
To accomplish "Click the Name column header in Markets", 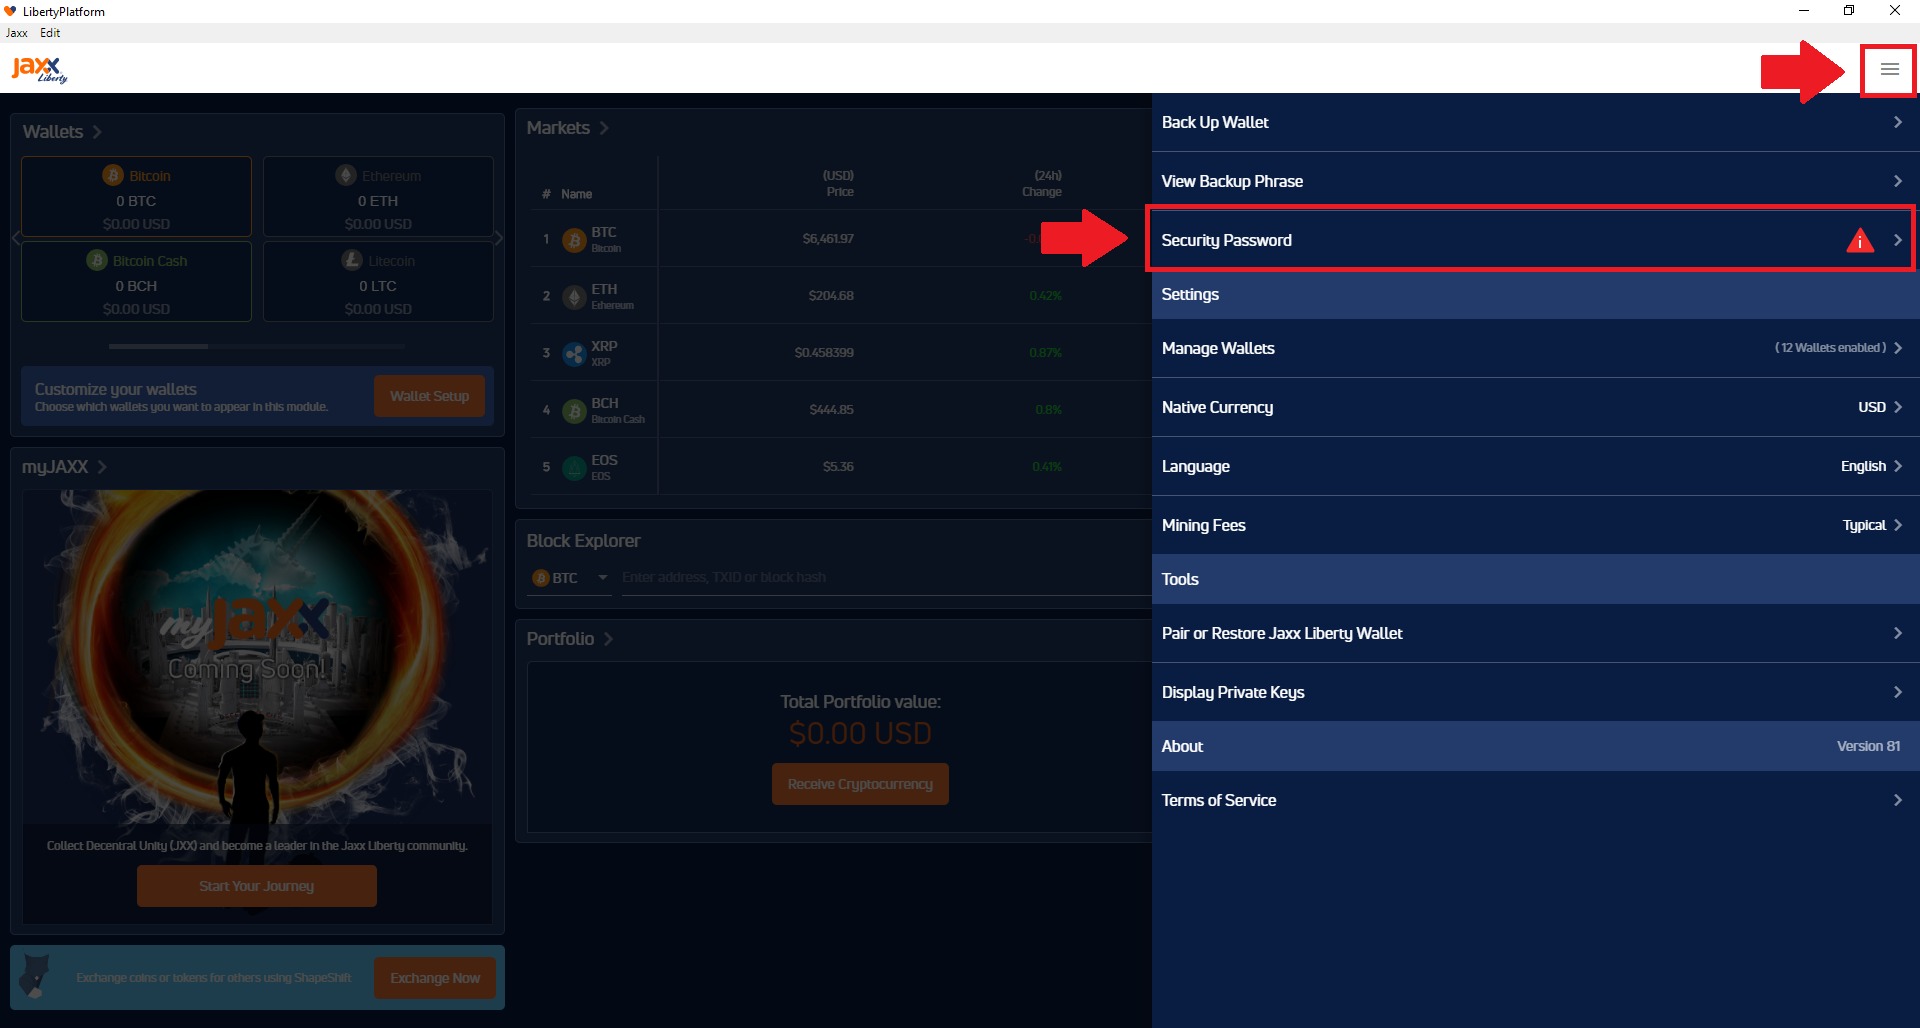I will tap(576, 194).
